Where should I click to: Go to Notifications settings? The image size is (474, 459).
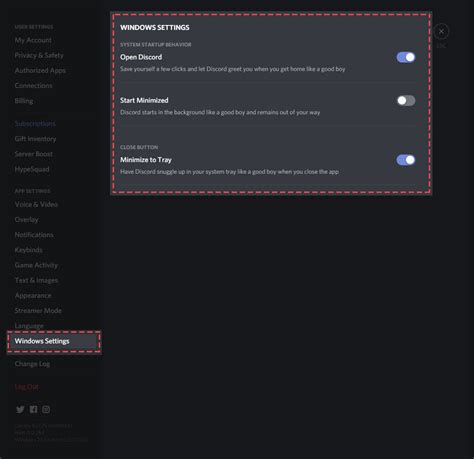tap(34, 235)
